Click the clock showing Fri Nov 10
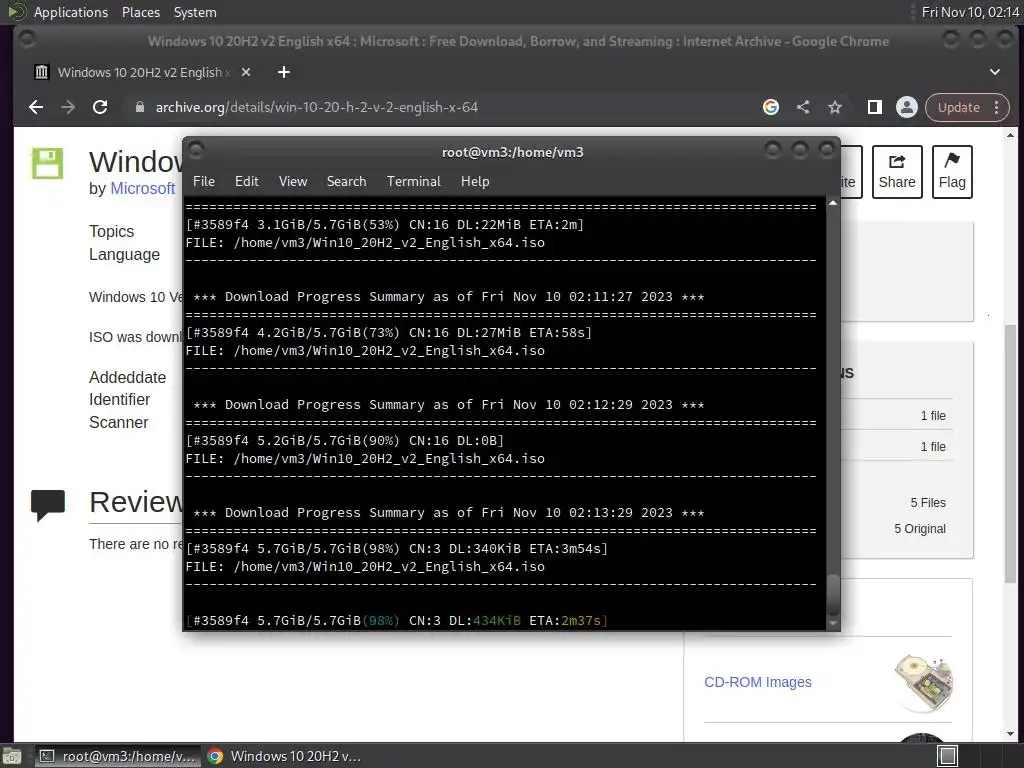1024x768 pixels. tap(970, 12)
